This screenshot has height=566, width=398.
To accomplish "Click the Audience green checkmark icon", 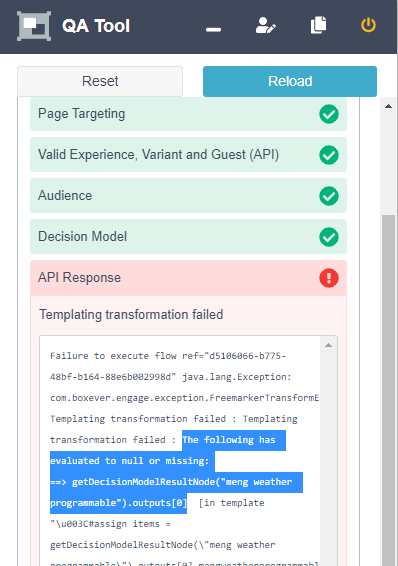I will pos(329,196).
